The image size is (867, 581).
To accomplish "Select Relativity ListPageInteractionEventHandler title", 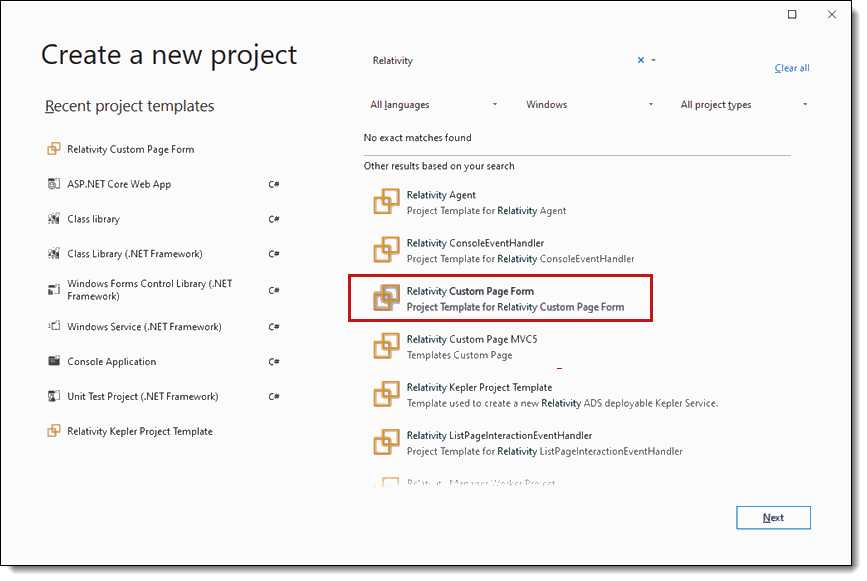I will point(499,435).
